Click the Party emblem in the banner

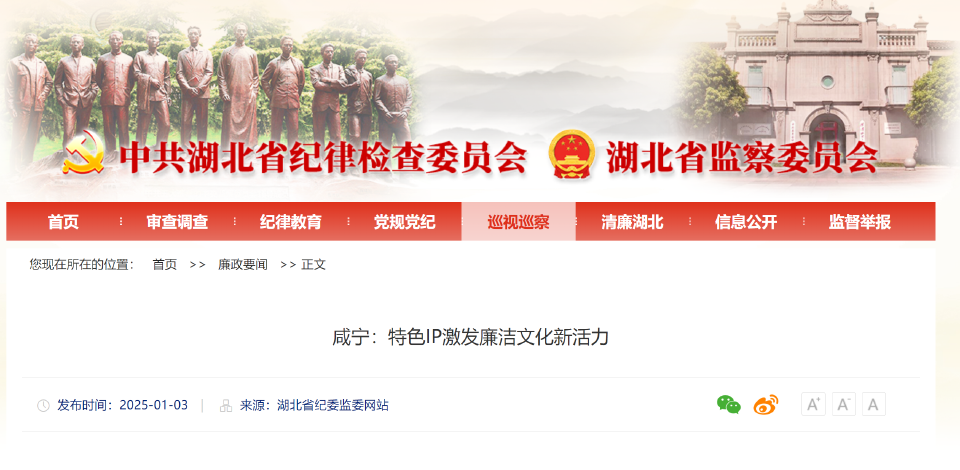coord(84,151)
